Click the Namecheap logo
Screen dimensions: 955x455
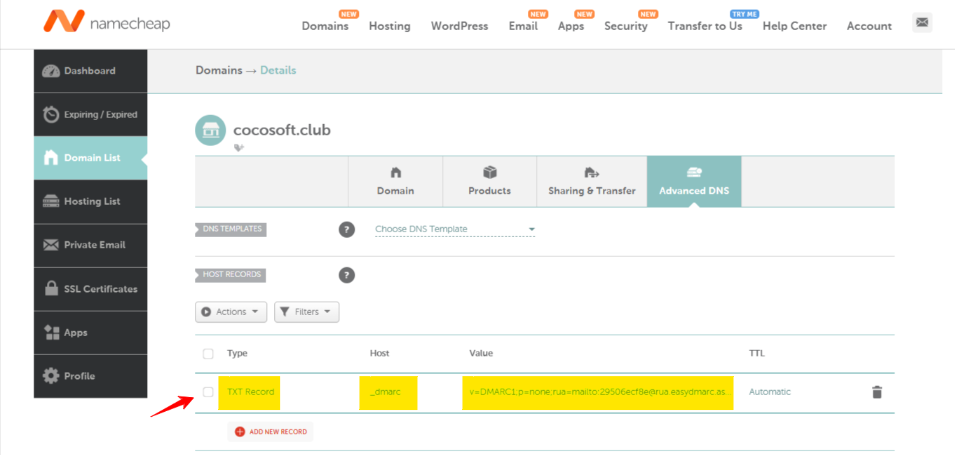[x=107, y=23]
